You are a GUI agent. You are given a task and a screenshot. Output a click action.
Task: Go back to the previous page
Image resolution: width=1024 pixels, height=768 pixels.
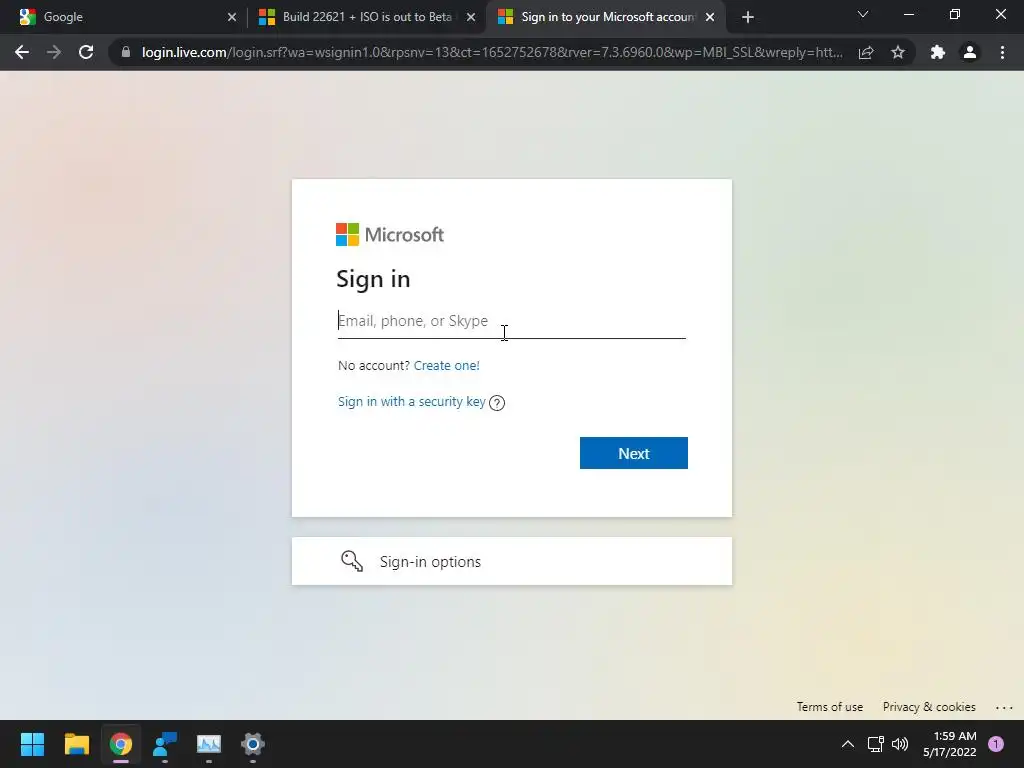coord(22,52)
